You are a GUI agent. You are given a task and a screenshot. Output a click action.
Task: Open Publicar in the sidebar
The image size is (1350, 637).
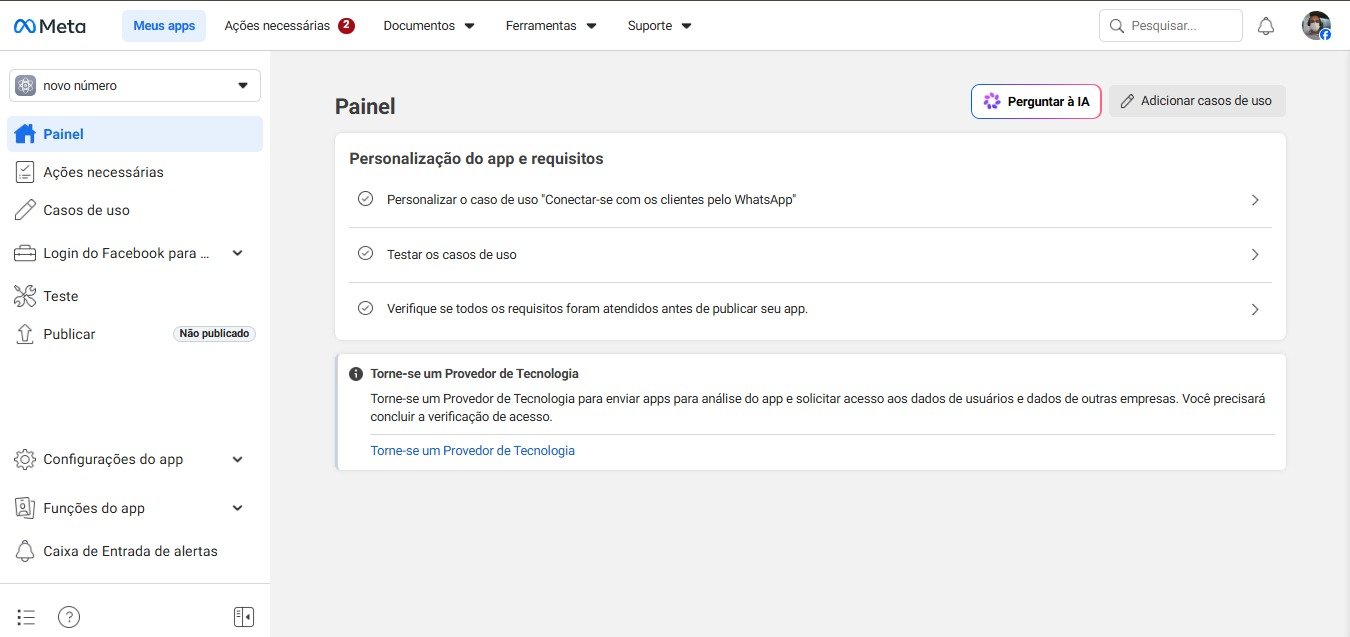point(135,334)
